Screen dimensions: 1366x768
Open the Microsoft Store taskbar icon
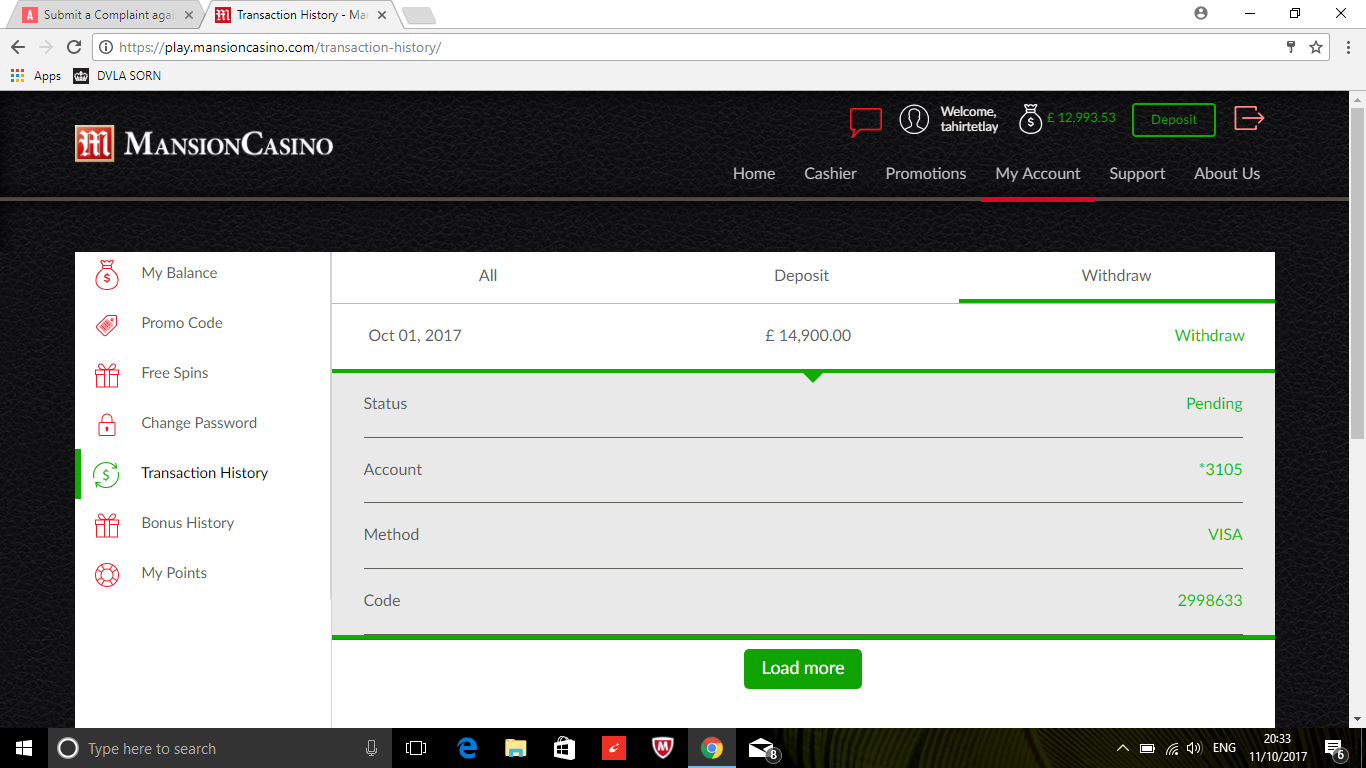pyautogui.click(x=564, y=748)
